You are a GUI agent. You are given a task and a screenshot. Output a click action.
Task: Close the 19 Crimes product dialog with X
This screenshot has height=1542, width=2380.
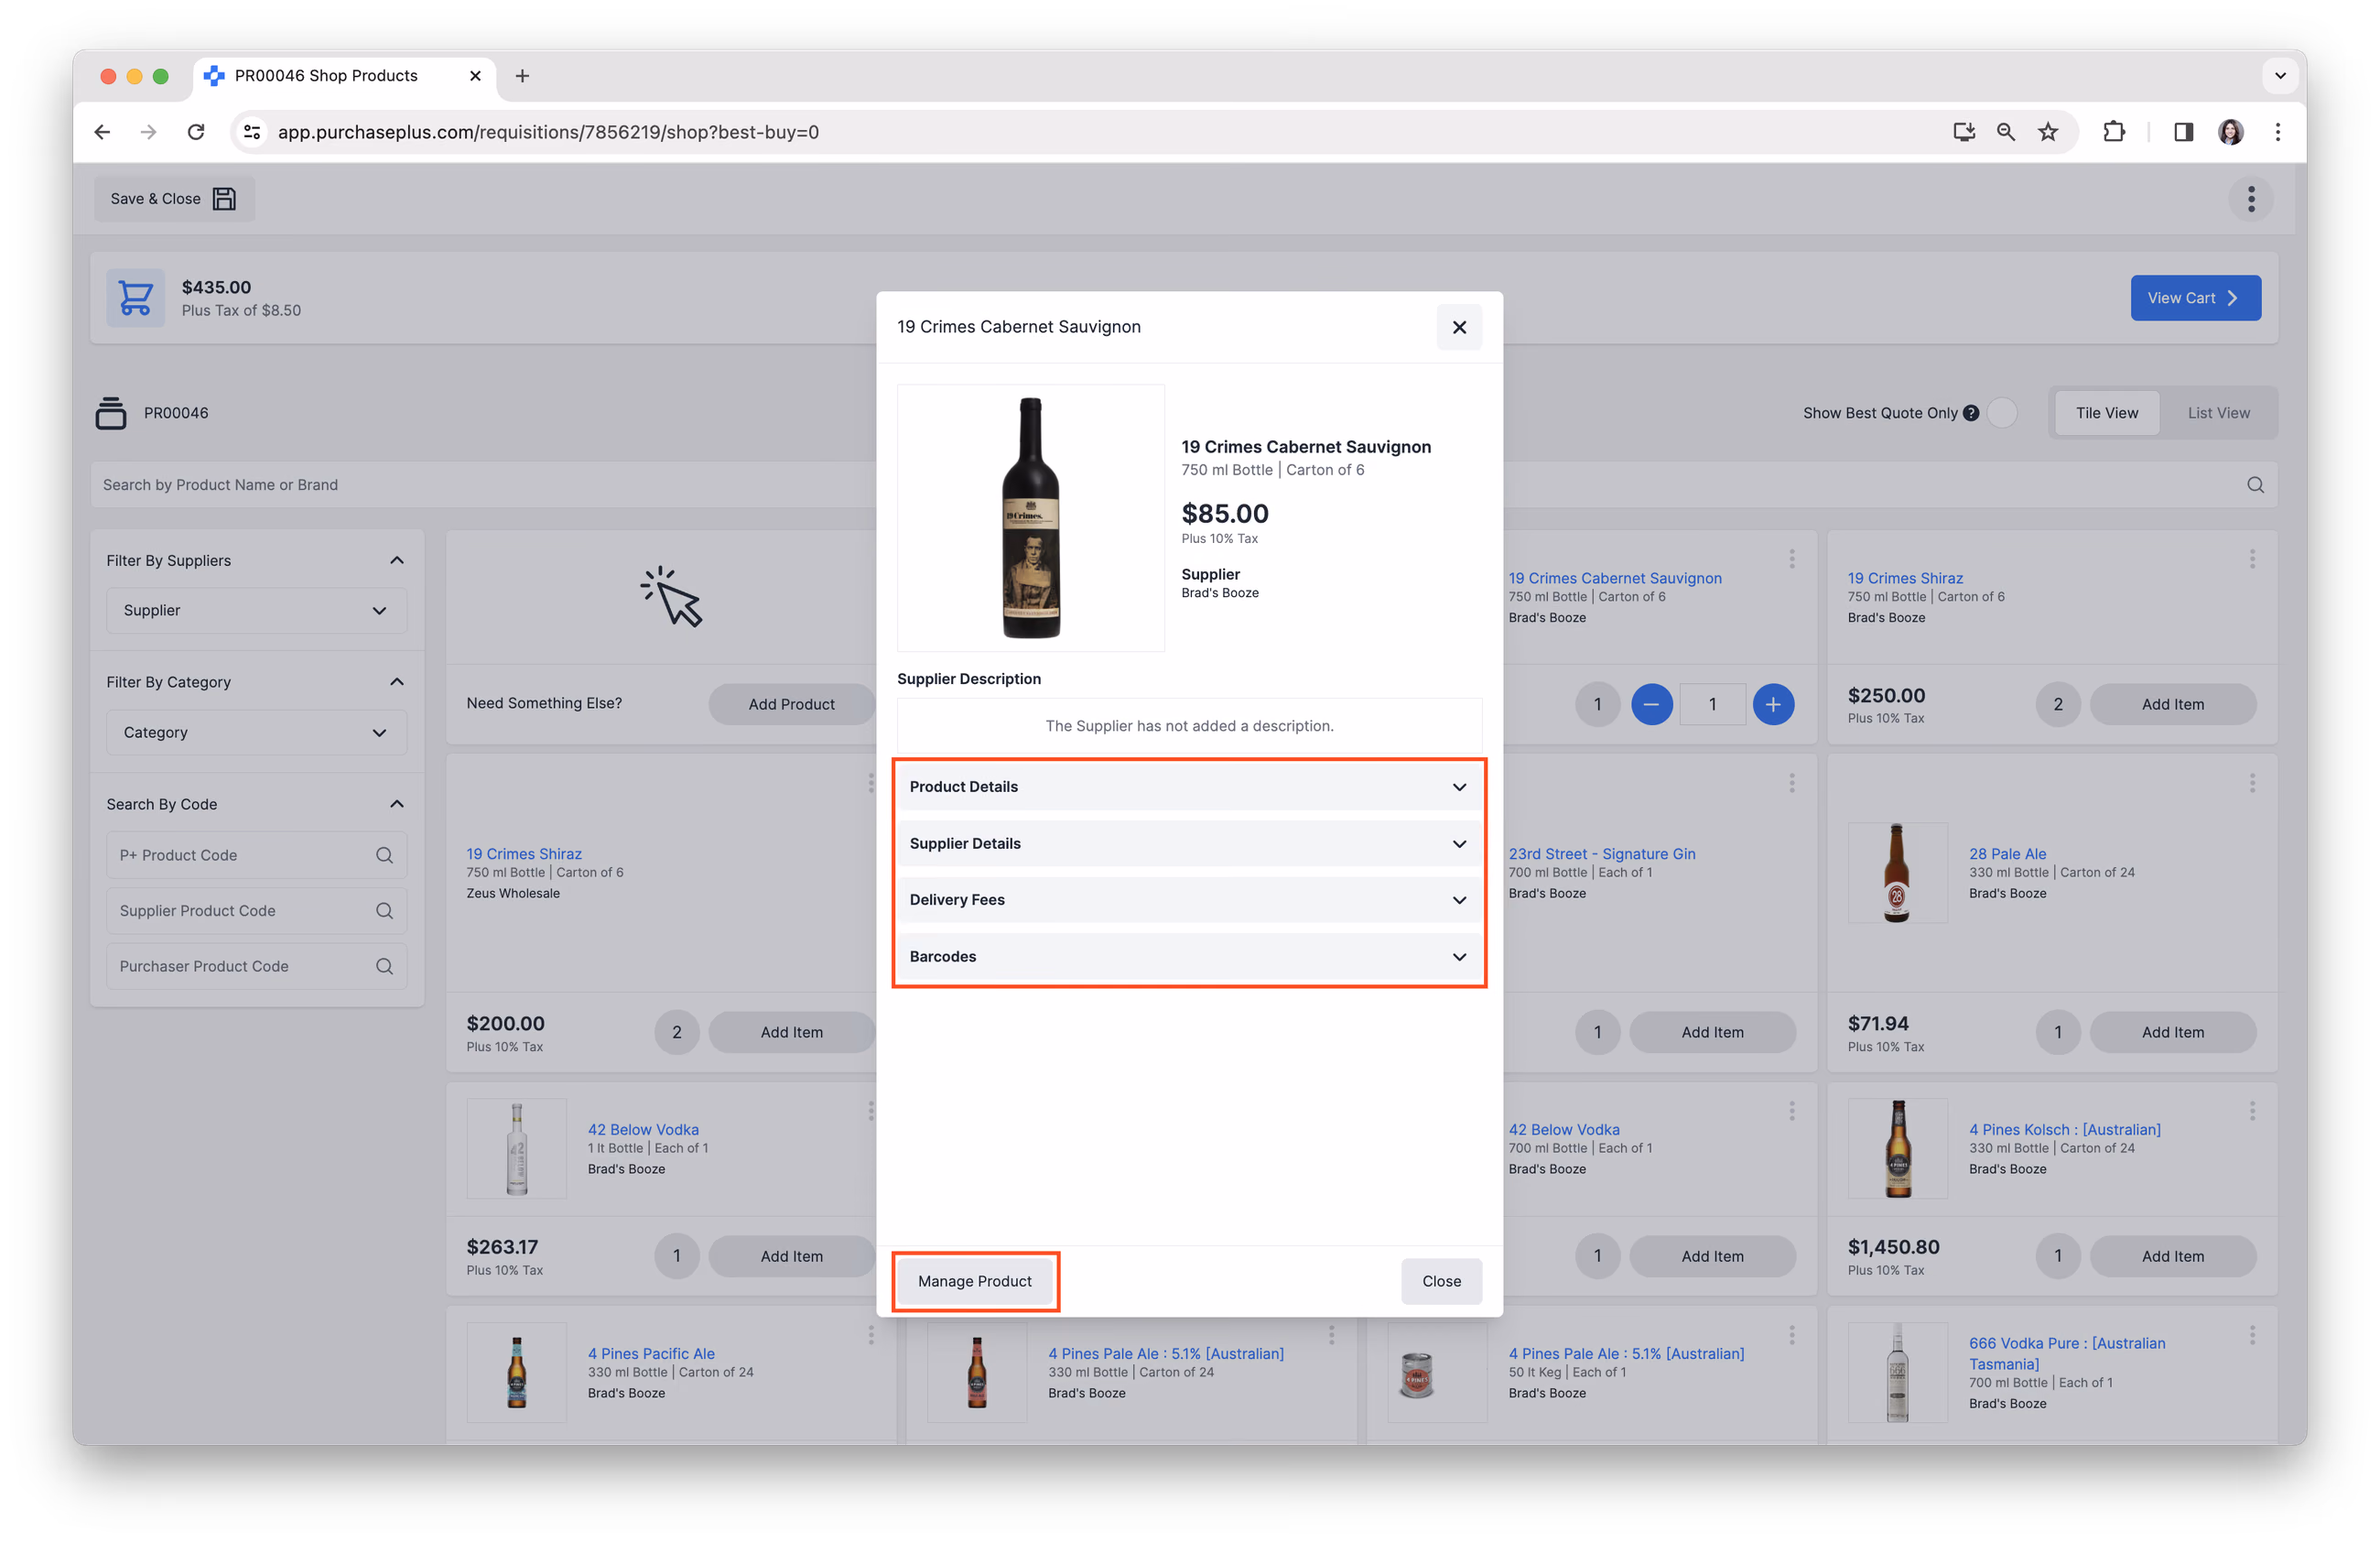coord(1459,327)
